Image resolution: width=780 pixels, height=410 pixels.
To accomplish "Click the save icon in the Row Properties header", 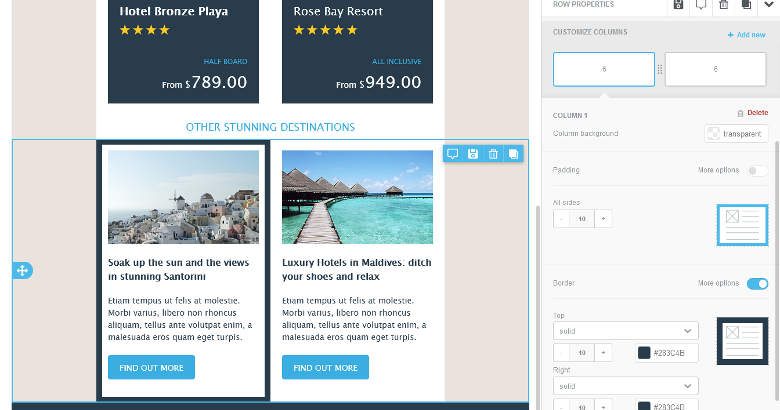I will [679, 5].
